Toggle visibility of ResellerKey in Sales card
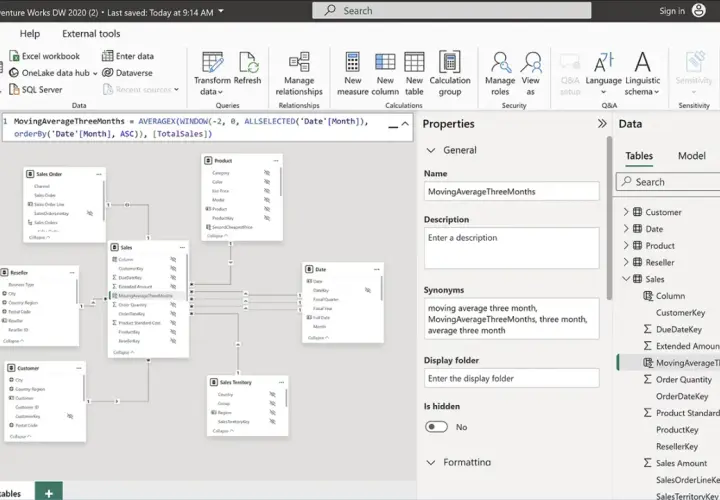The width and height of the screenshot is (720, 500). pyautogui.click(x=173, y=341)
